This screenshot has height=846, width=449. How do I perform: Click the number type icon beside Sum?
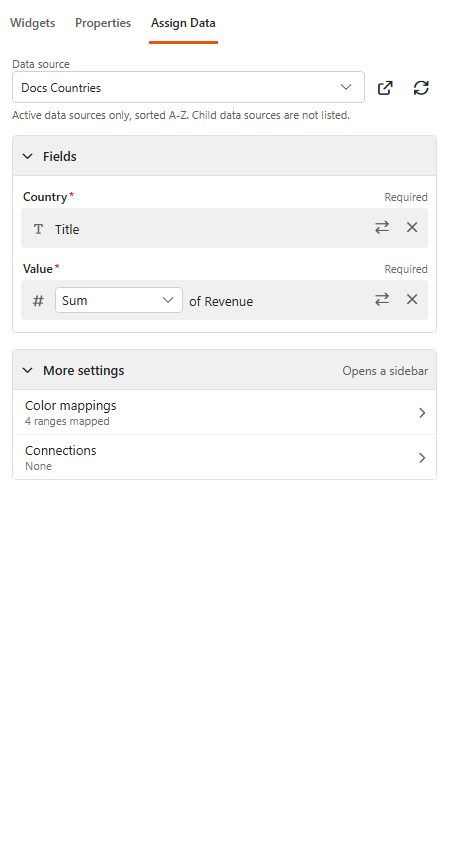pos(38,301)
